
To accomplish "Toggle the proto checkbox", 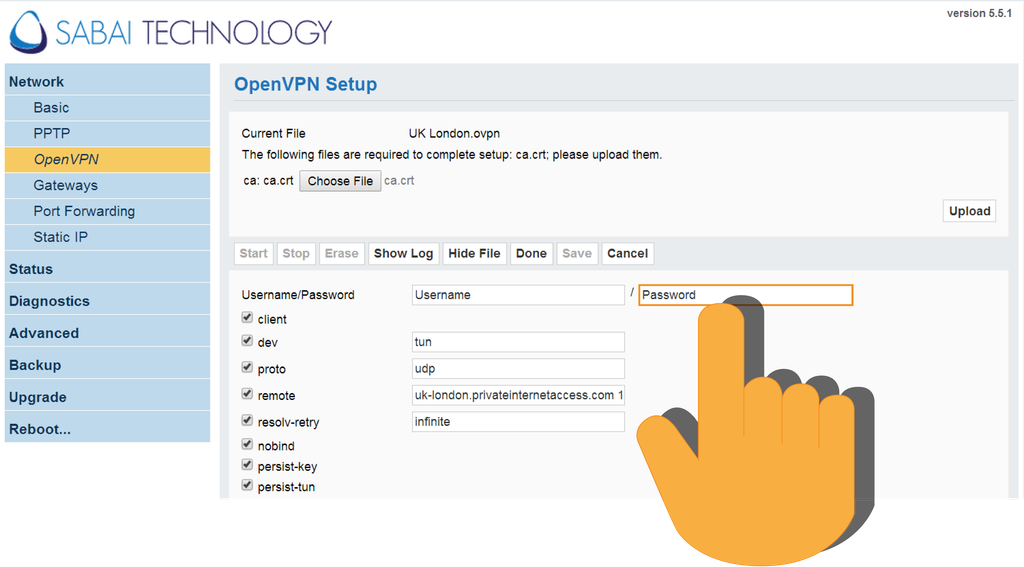I will pos(247,367).
